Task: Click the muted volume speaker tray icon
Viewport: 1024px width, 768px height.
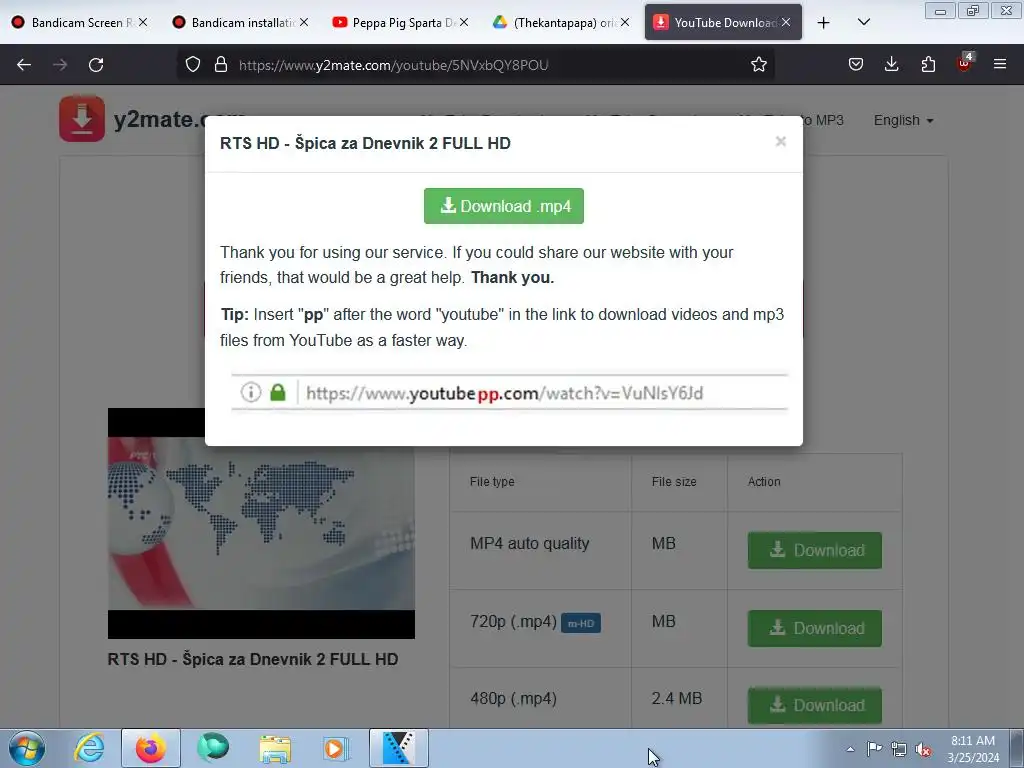Action: pos(923,749)
